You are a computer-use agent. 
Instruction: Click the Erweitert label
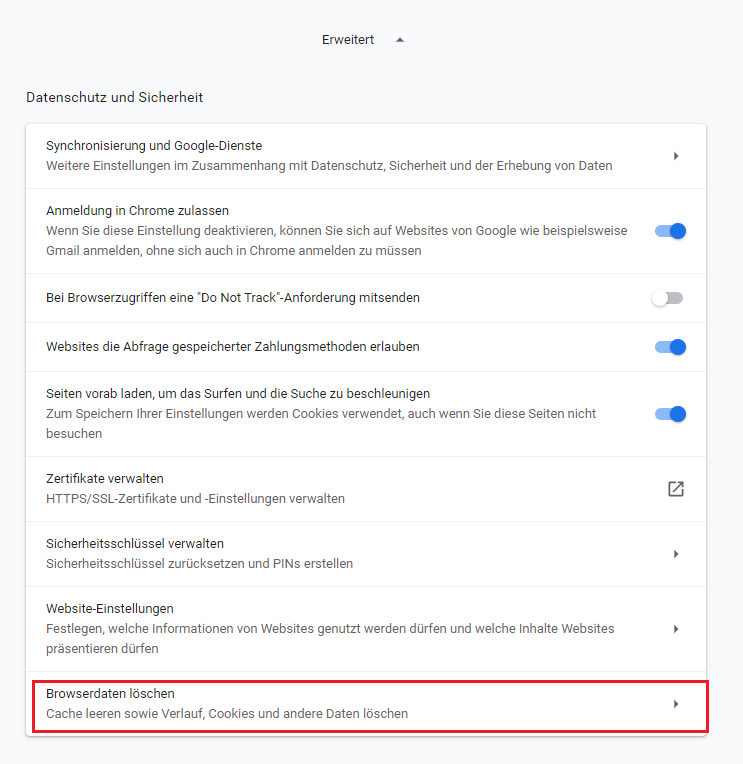point(348,39)
